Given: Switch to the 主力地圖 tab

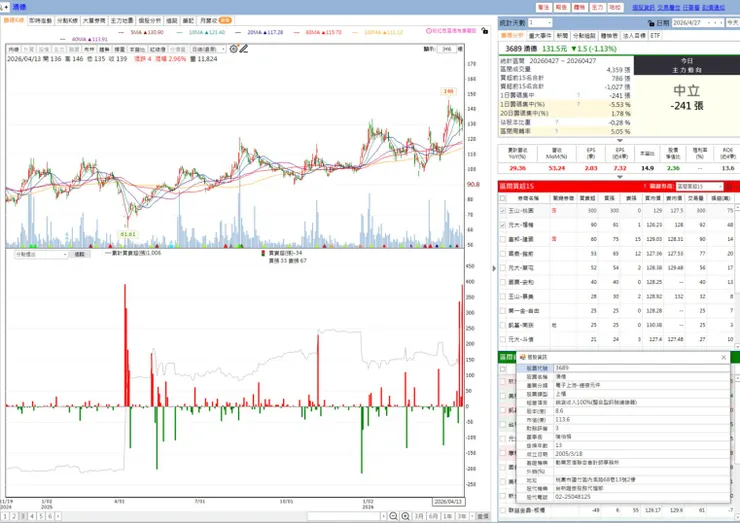Looking at the screenshot, I should [x=122, y=21].
